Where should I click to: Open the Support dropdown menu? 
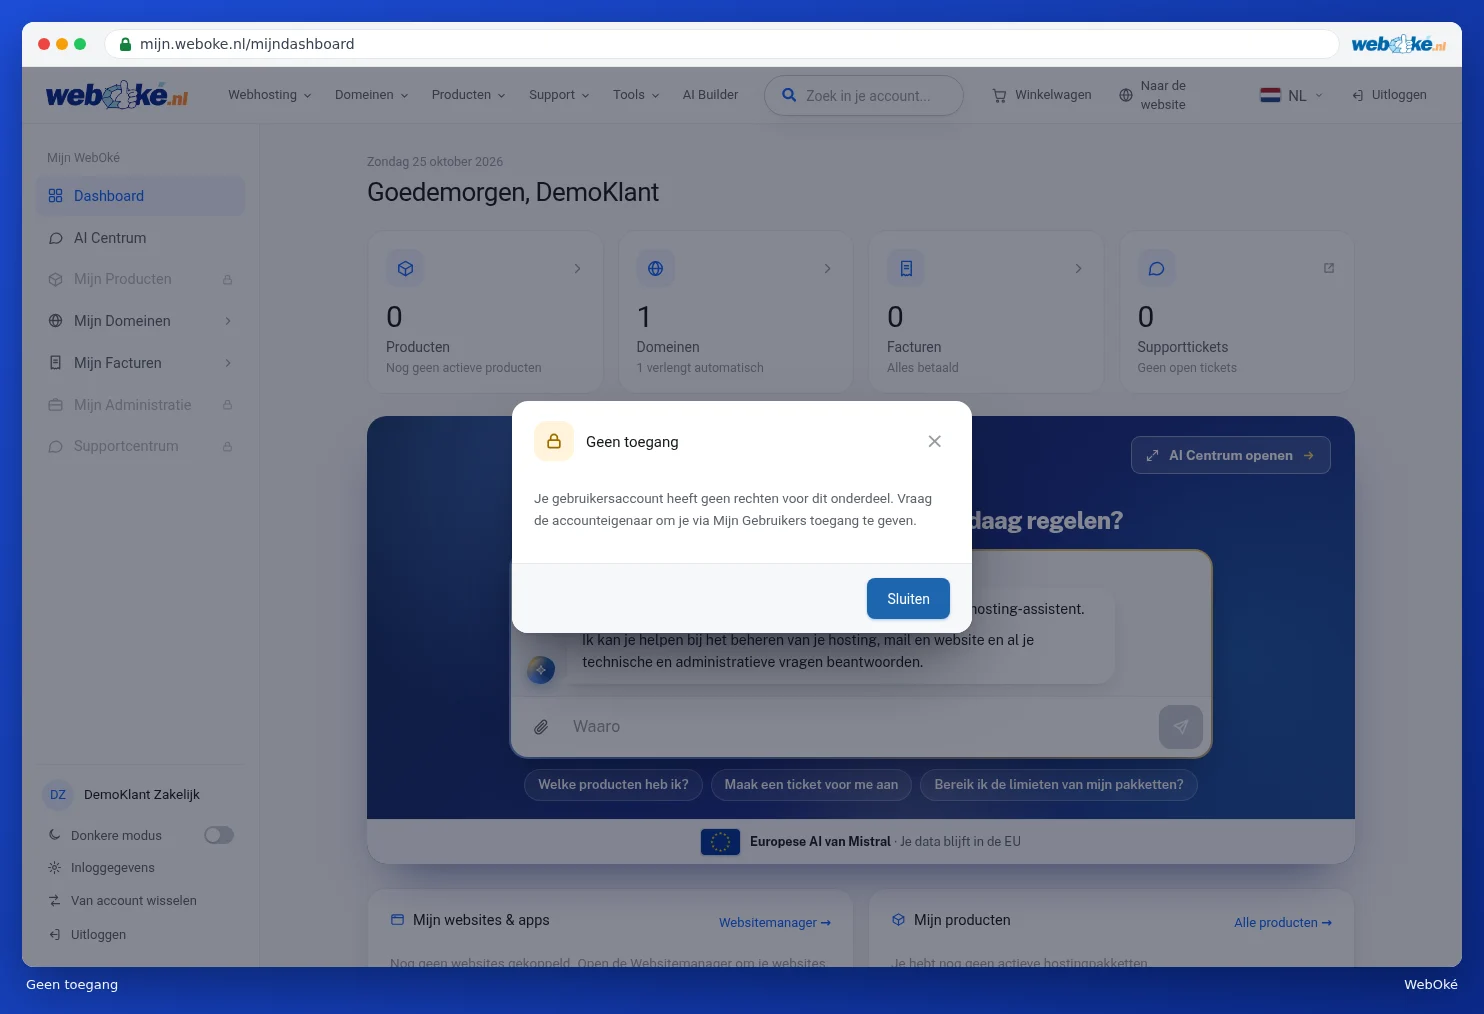[559, 95]
